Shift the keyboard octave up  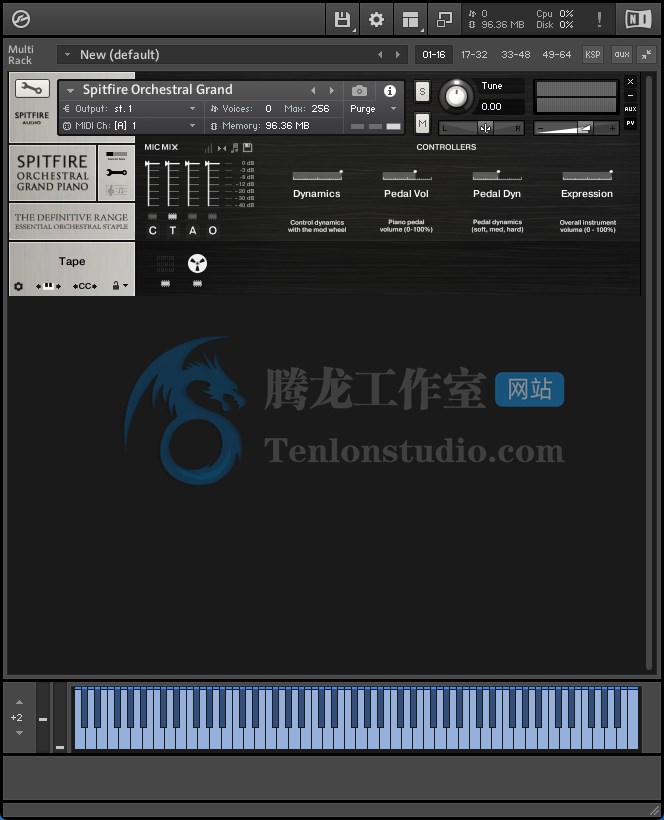[x=19, y=702]
